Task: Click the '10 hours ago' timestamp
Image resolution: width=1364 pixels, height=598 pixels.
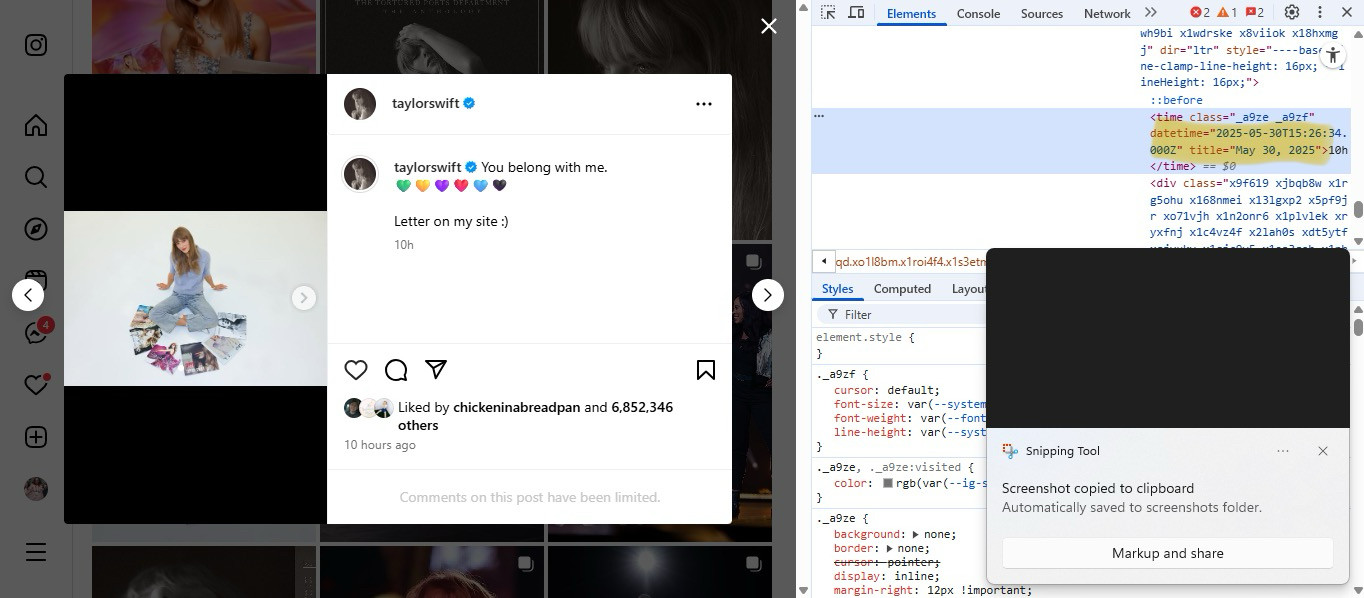Action: [x=380, y=445]
